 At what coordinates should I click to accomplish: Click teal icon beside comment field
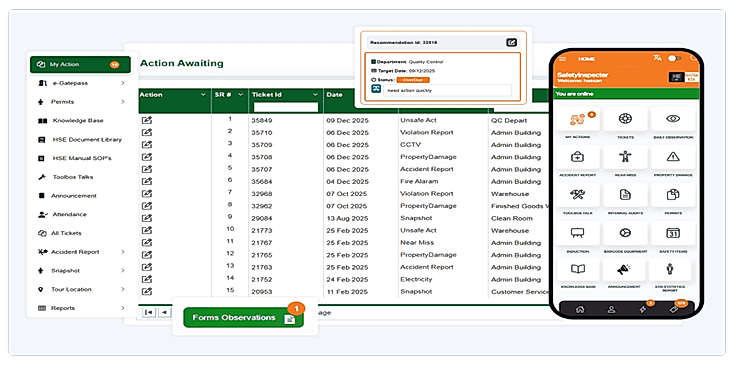point(376,89)
